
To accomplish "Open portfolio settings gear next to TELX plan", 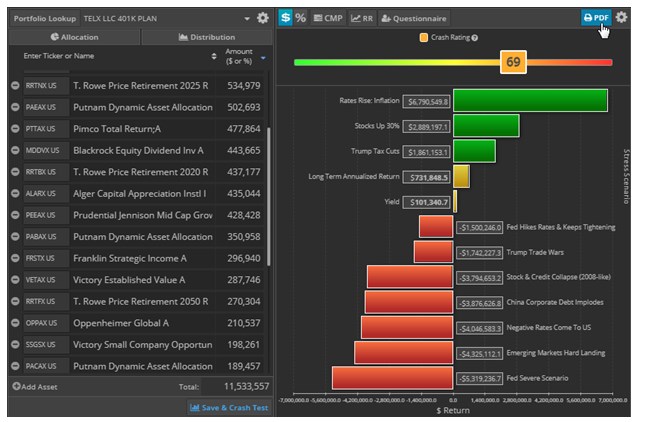I will pos(263,18).
